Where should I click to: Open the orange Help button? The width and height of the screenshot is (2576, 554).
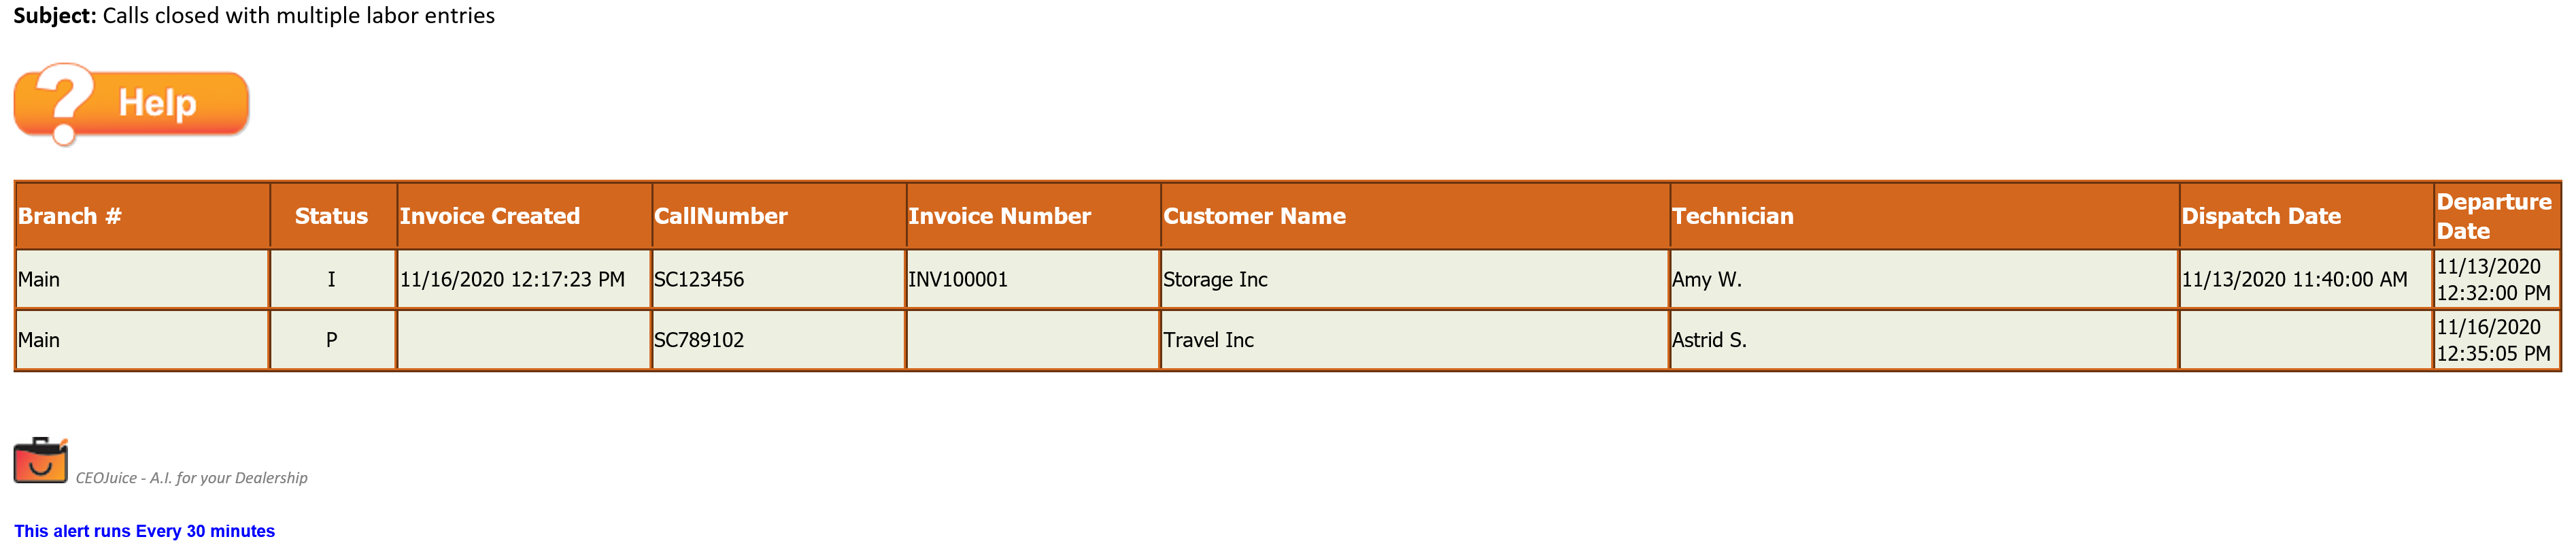(131, 103)
